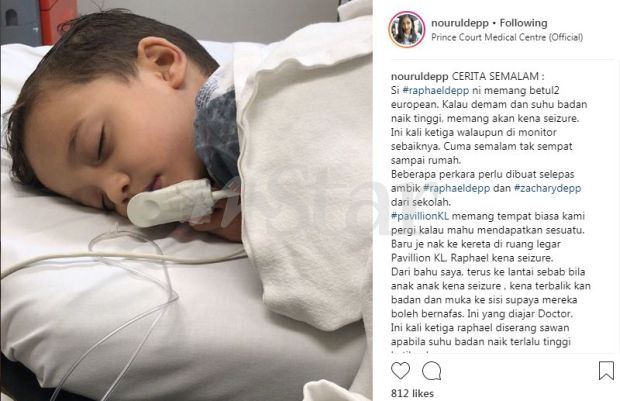Screen dimensions: 620x401
Task: Open #pavillionKL hashtag link
Action: point(420,216)
